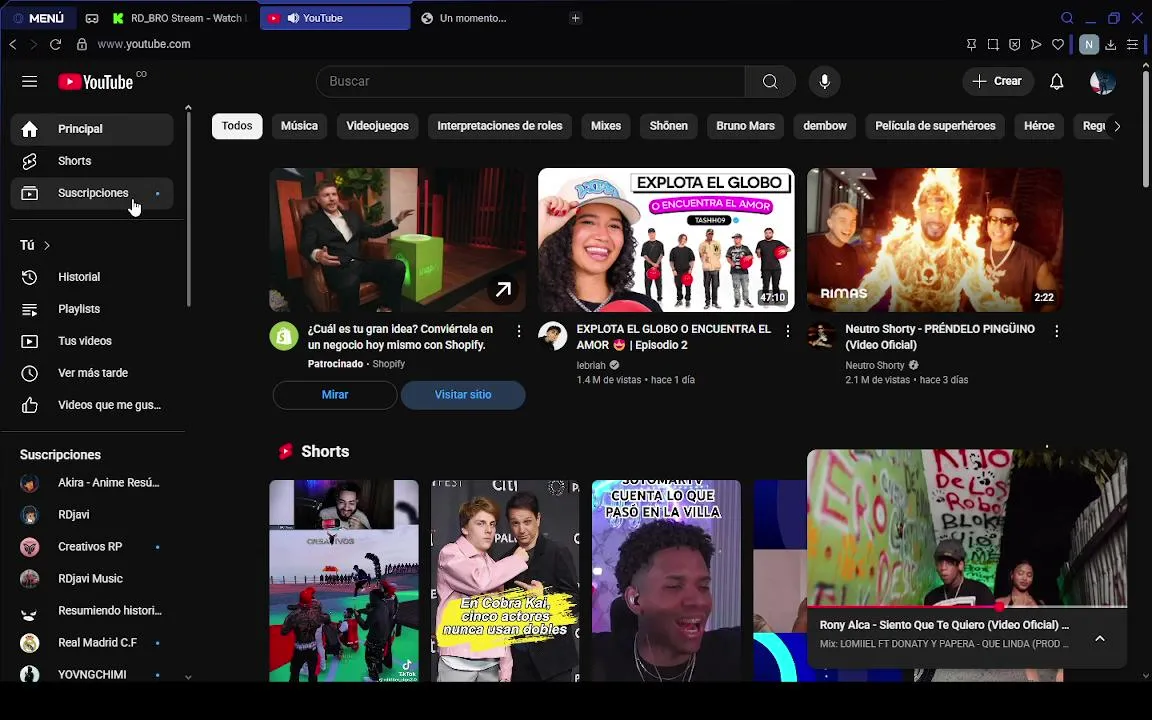Open the short about La Villa
Viewport: 1152px width, 720px height.
coord(666,581)
